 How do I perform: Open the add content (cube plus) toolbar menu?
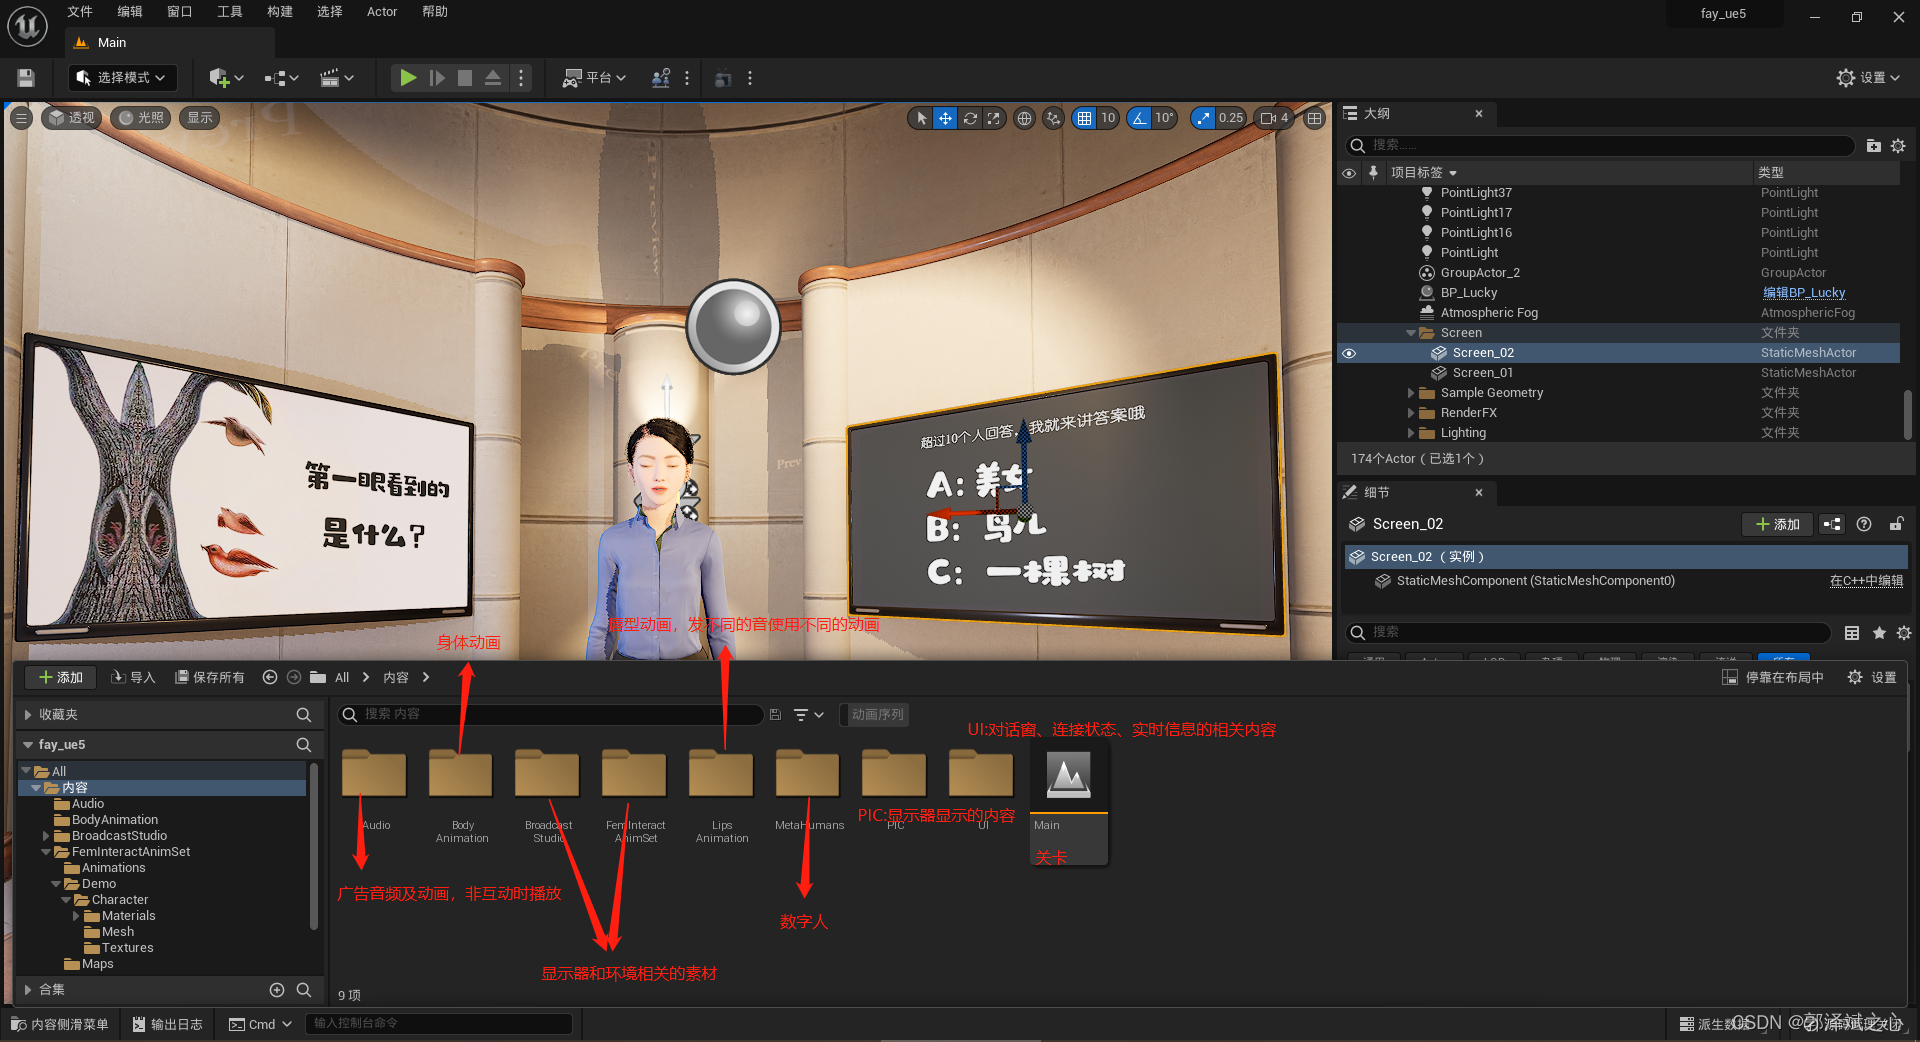point(226,78)
